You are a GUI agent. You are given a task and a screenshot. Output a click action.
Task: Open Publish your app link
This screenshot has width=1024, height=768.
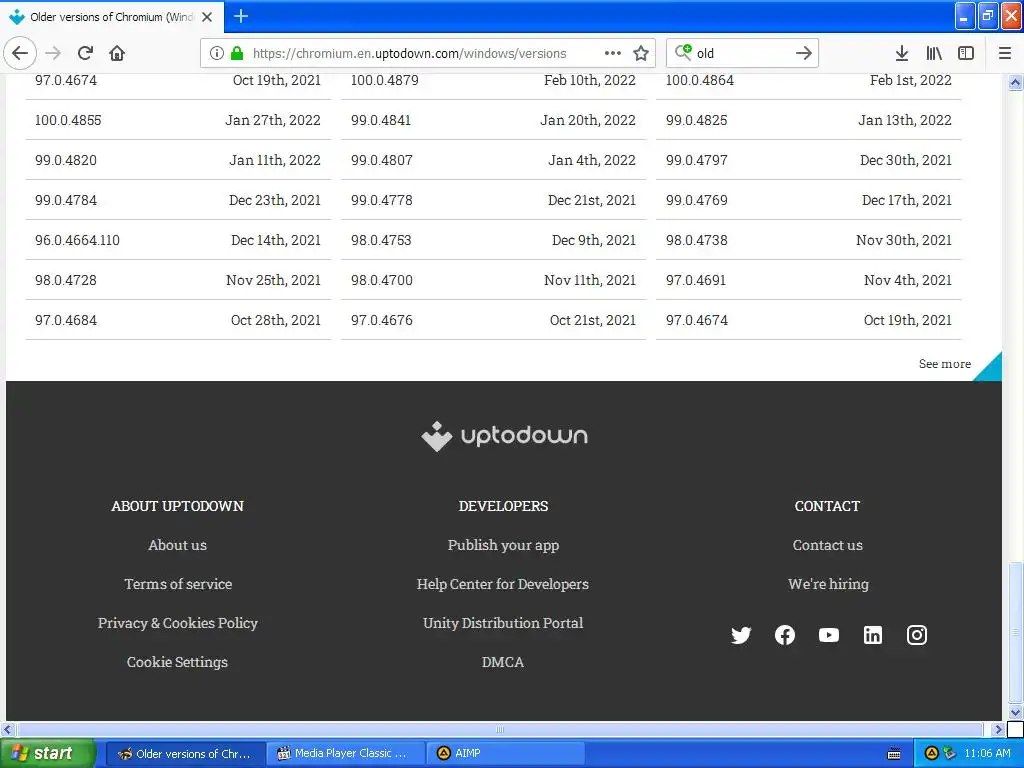click(x=504, y=545)
